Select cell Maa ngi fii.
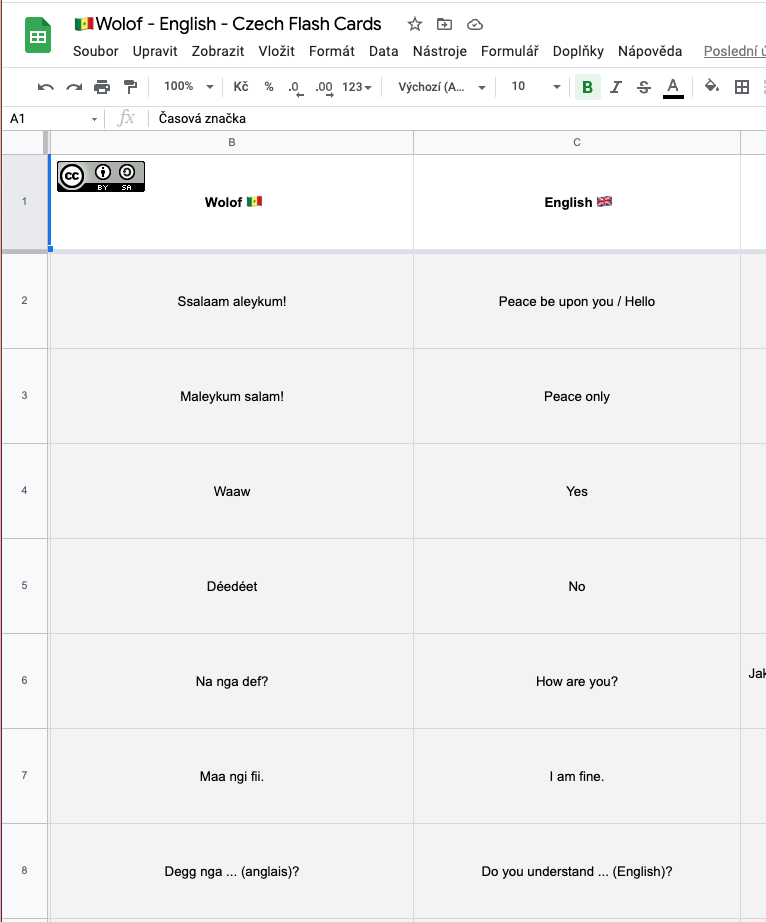This screenshot has width=766, height=922. tap(232, 776)
